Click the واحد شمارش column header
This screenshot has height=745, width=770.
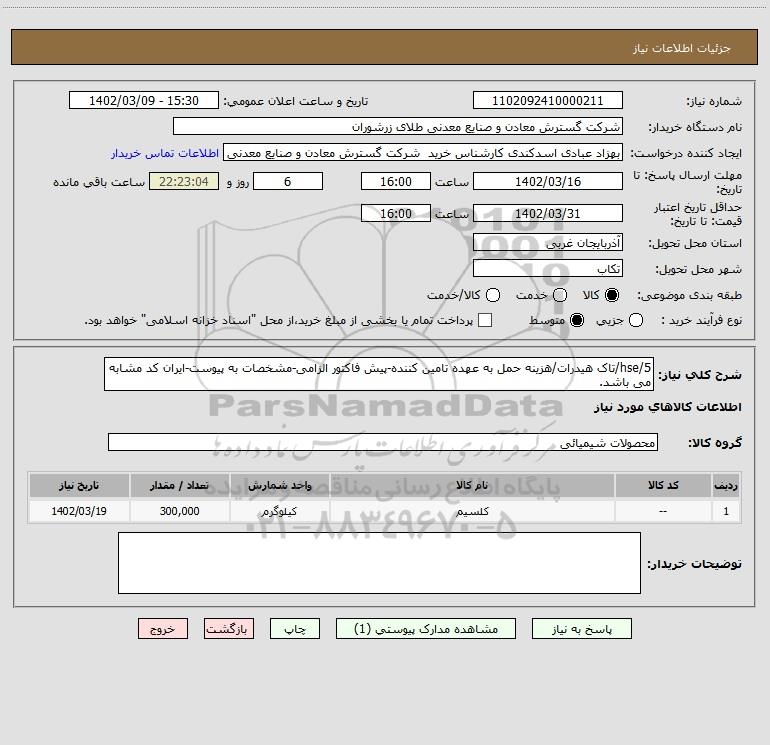tap(279, 486)
